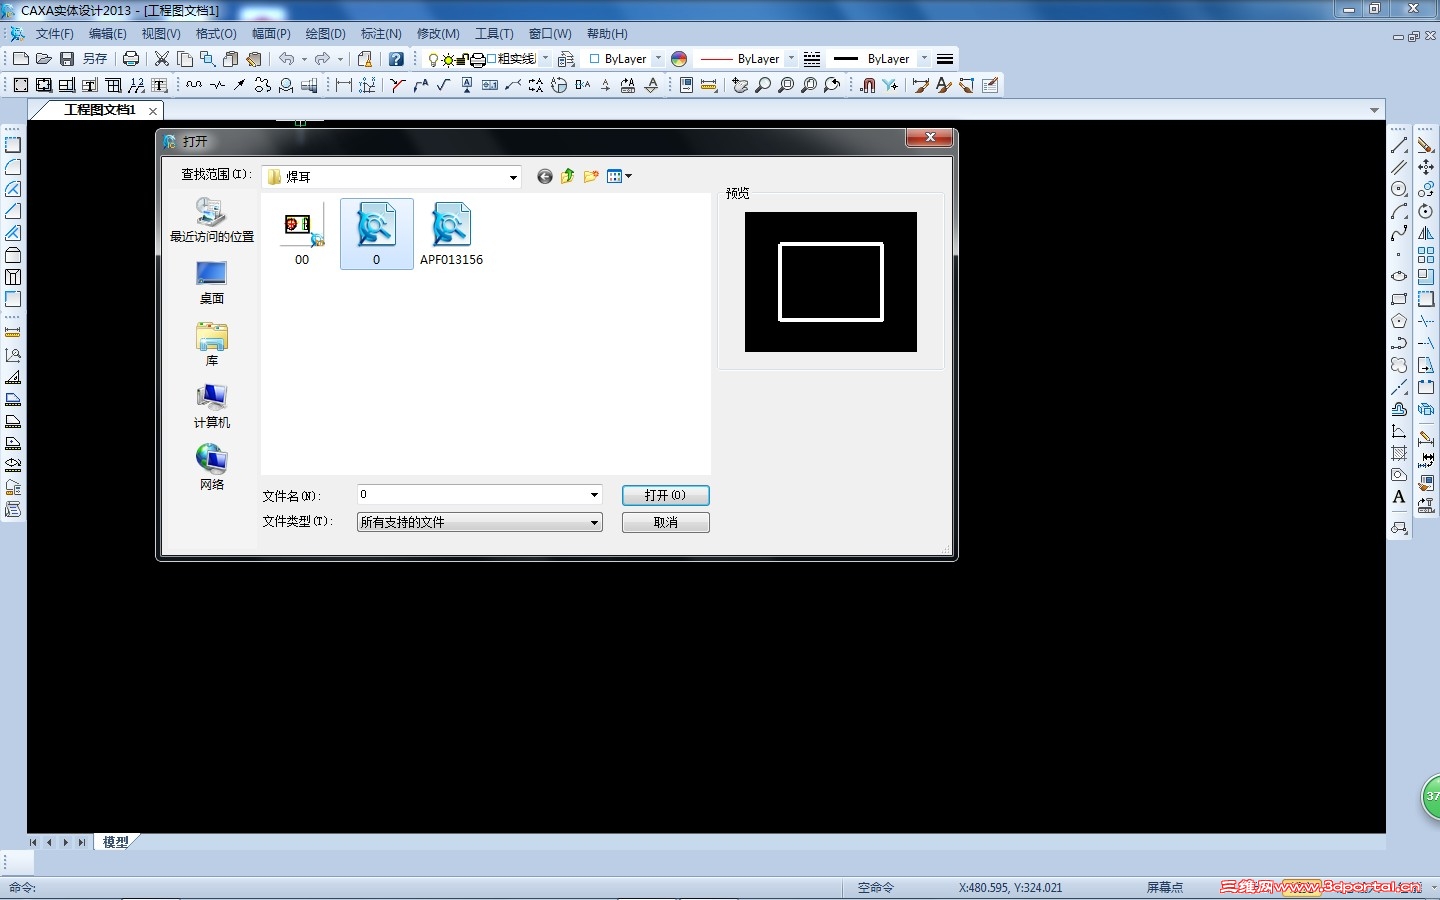The image size is (1440, 900).
Task: Click the Pan hand icon in toolbar
Action: [x=740, y=85]
